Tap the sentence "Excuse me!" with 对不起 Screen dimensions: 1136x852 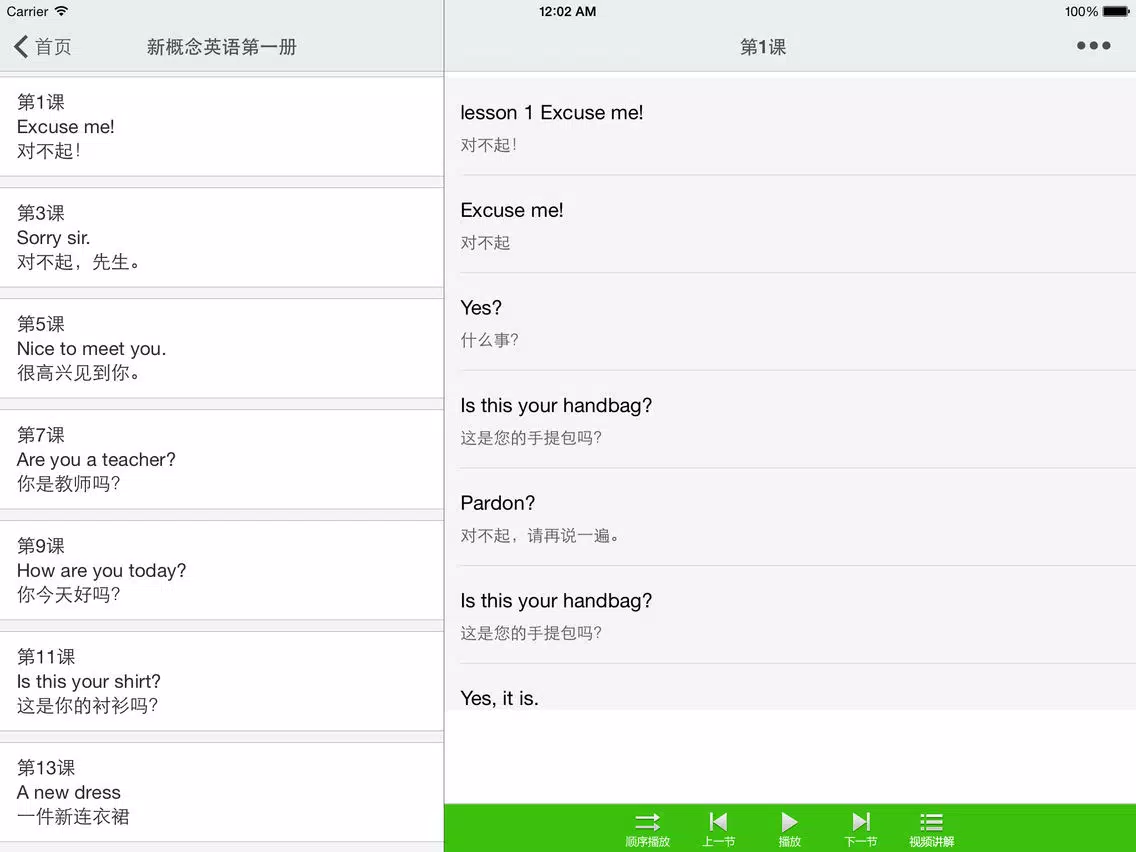(790, 224)
